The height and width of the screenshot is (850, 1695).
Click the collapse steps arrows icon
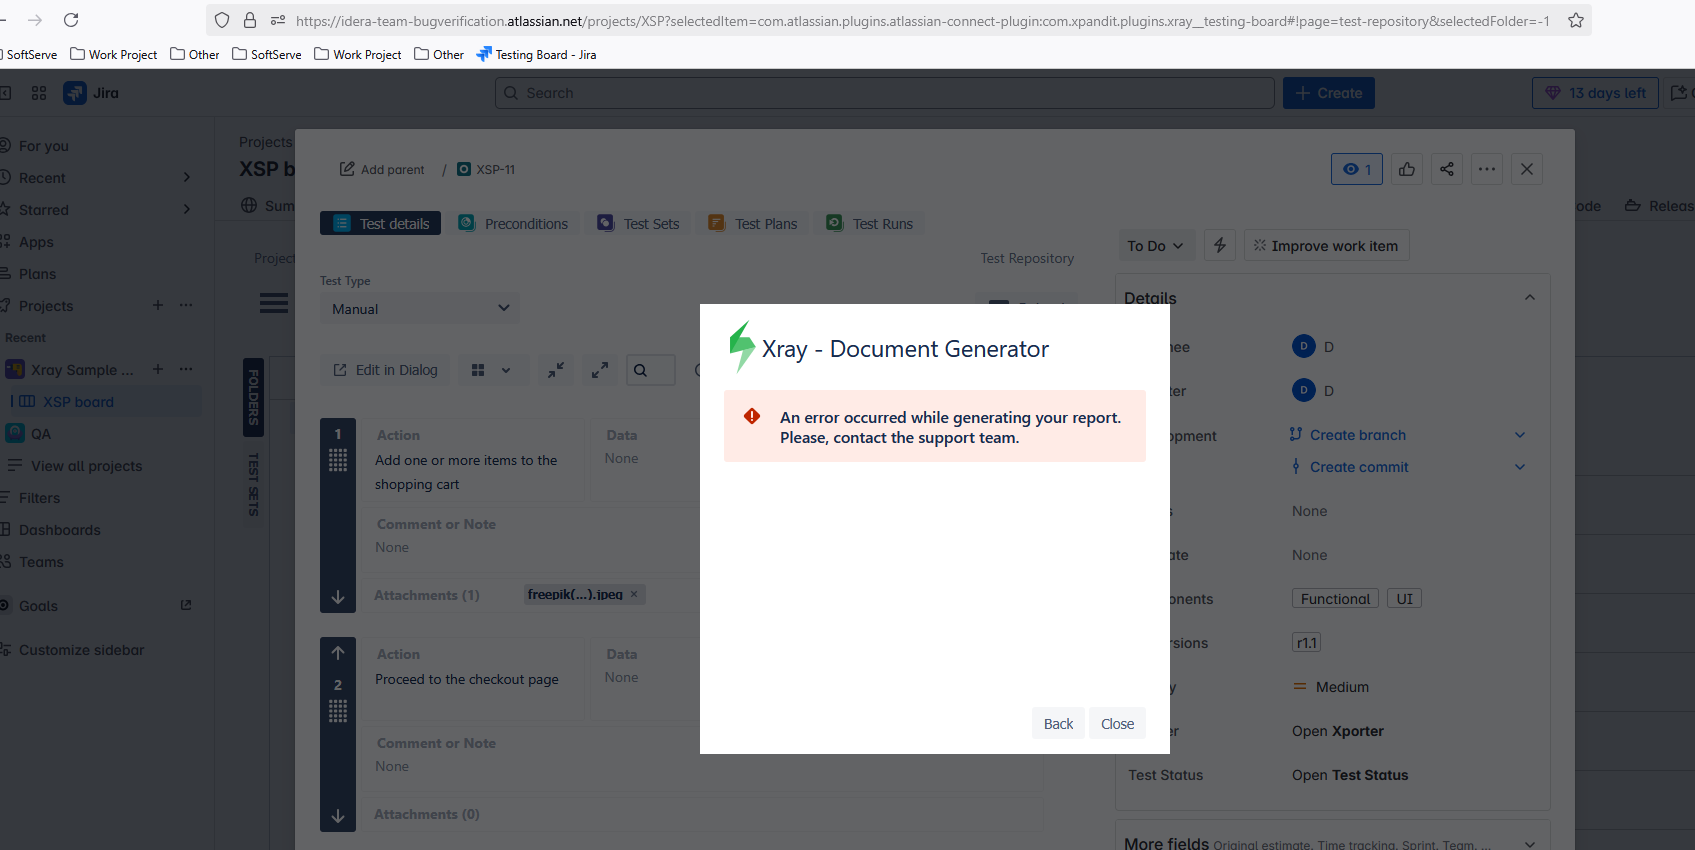point(556,370)
